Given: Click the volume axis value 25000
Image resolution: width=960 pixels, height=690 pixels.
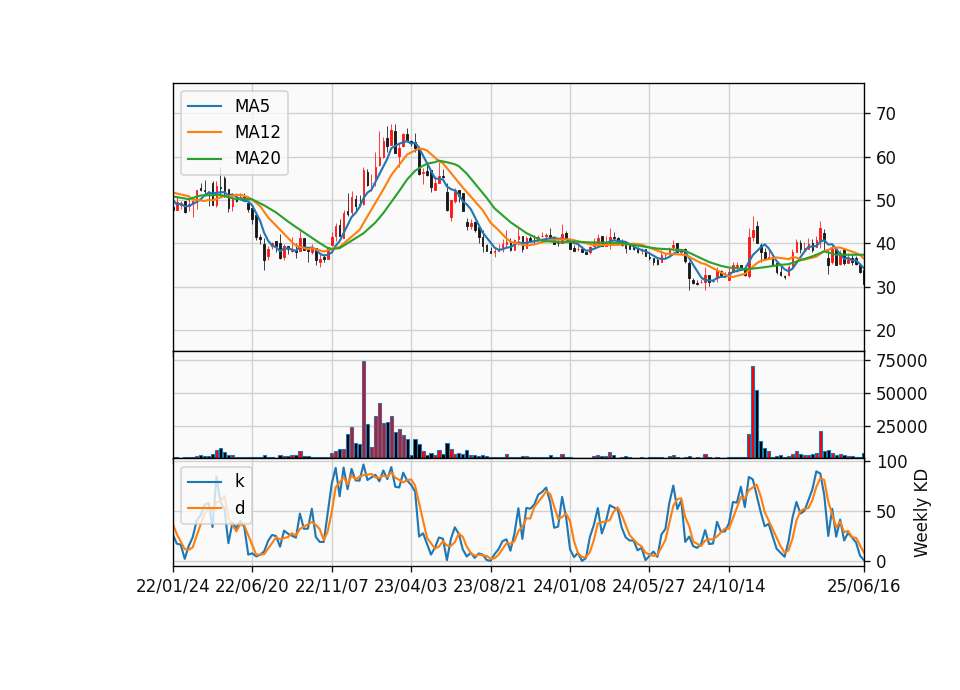Looking at the screenshot, I should 901,427.
